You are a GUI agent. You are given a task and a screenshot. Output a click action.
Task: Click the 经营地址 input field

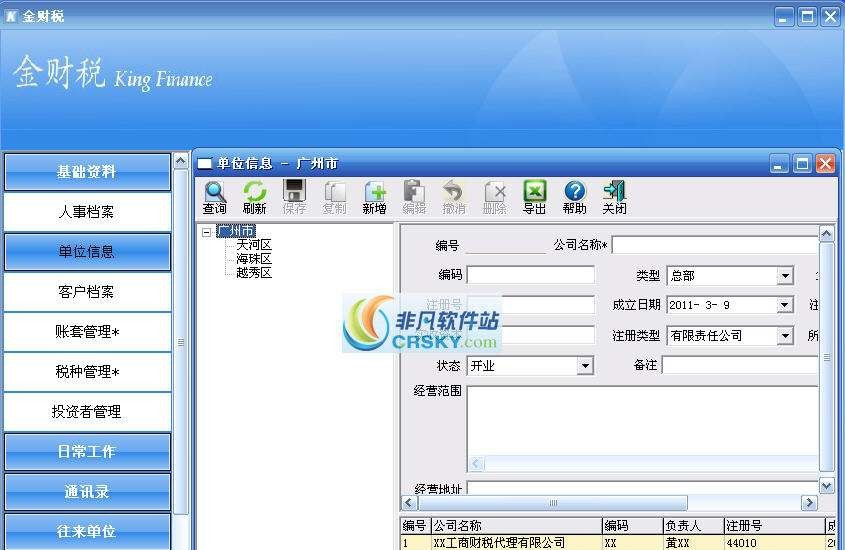tap(642, 488)
